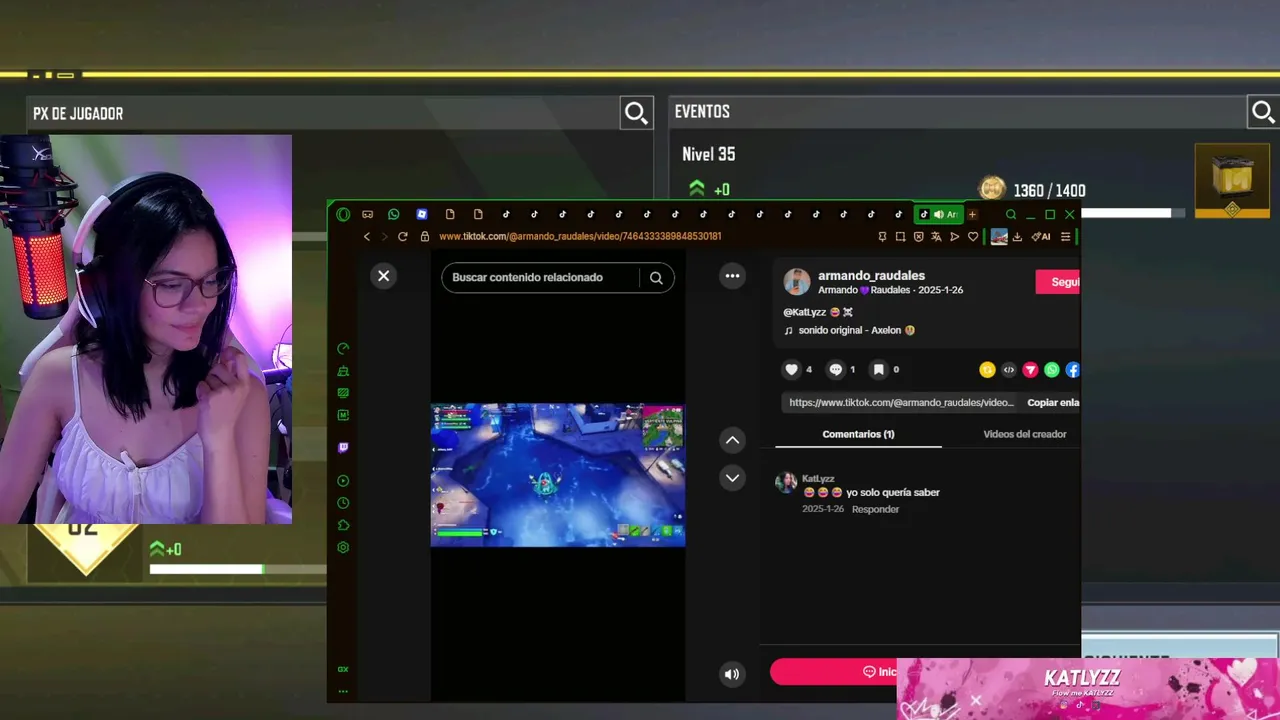The width and height of the screenshot is (1280, 720).
Task: Open Twitch in the Opera sidebar
Action: [x=343, y=448]
